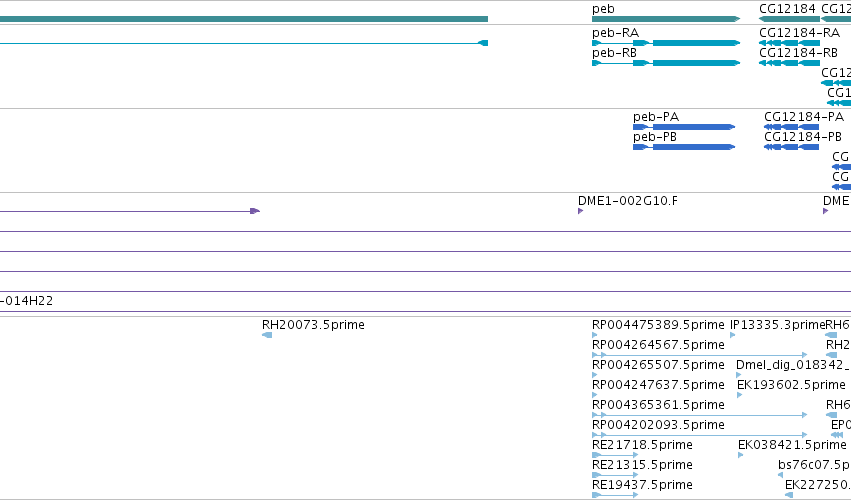Click the bs76c07 EST label

point(814,465)
